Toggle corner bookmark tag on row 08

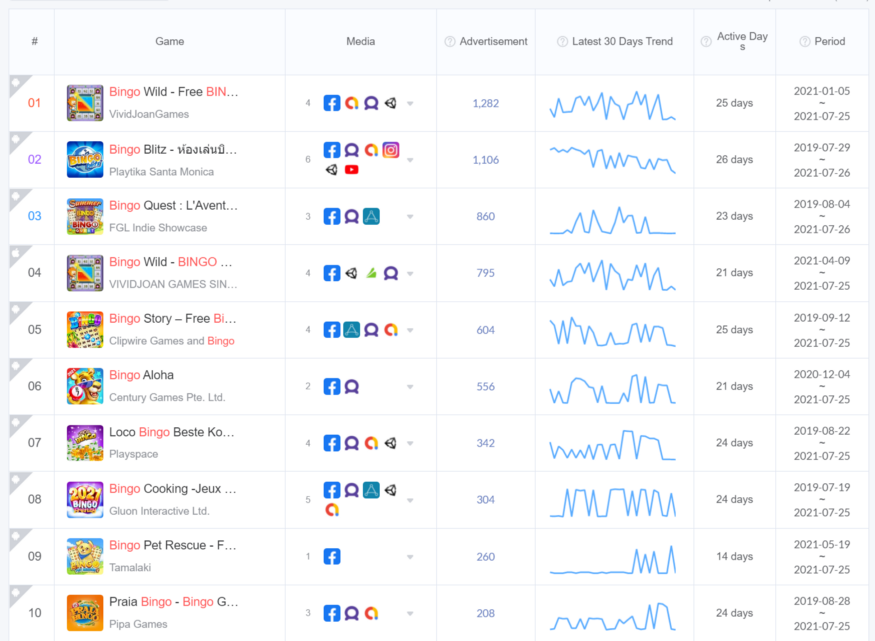tap(18, 480)
